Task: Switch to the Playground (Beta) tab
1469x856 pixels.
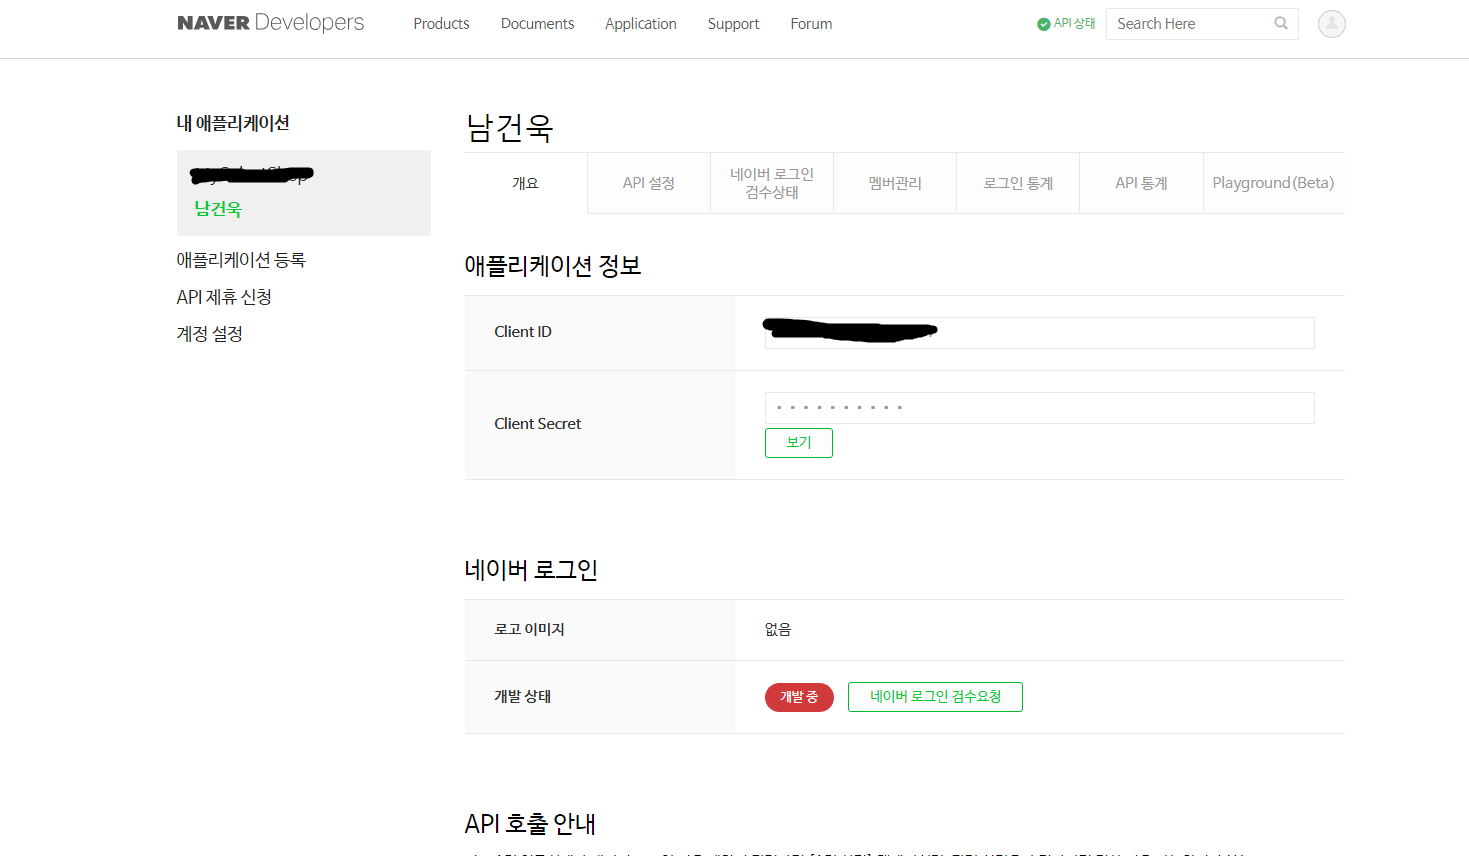Action: [1274, 183]
